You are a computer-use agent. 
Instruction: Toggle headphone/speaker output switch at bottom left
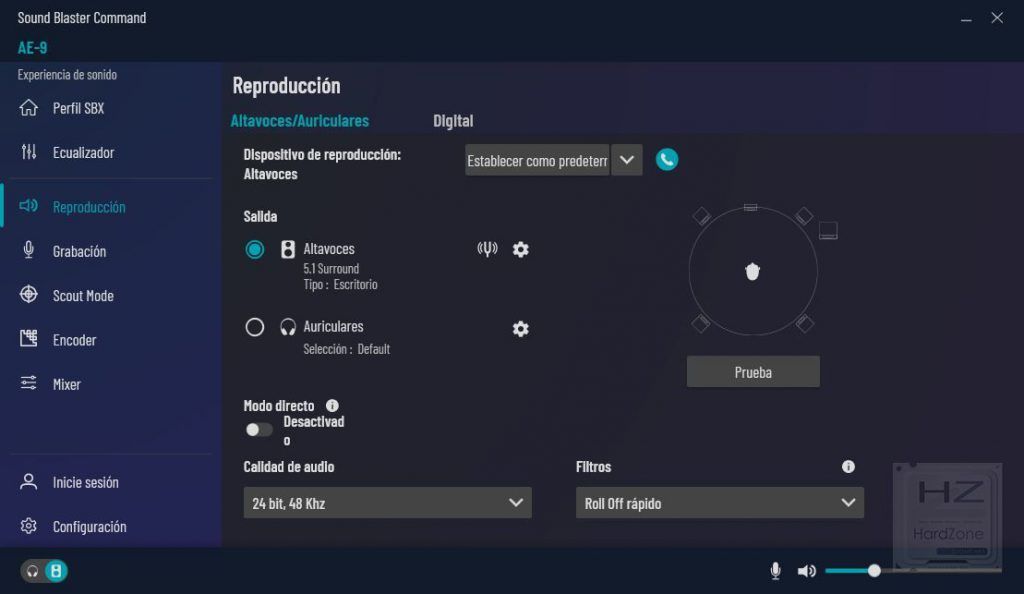(44, 571)
